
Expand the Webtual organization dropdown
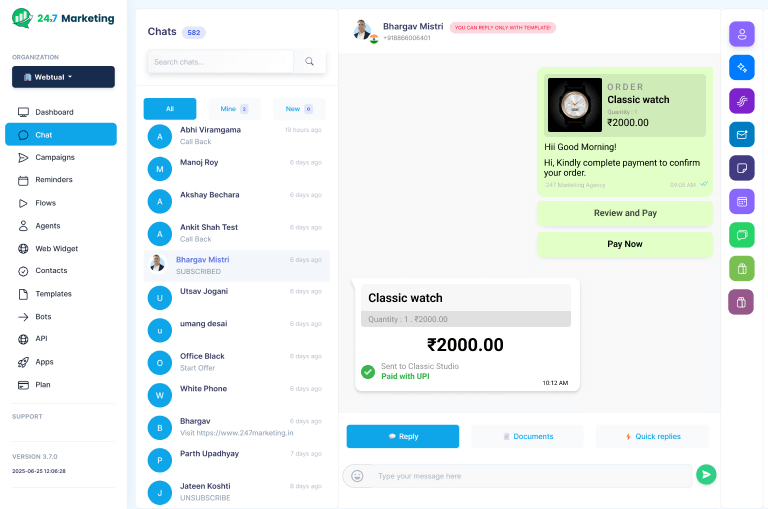63,77
